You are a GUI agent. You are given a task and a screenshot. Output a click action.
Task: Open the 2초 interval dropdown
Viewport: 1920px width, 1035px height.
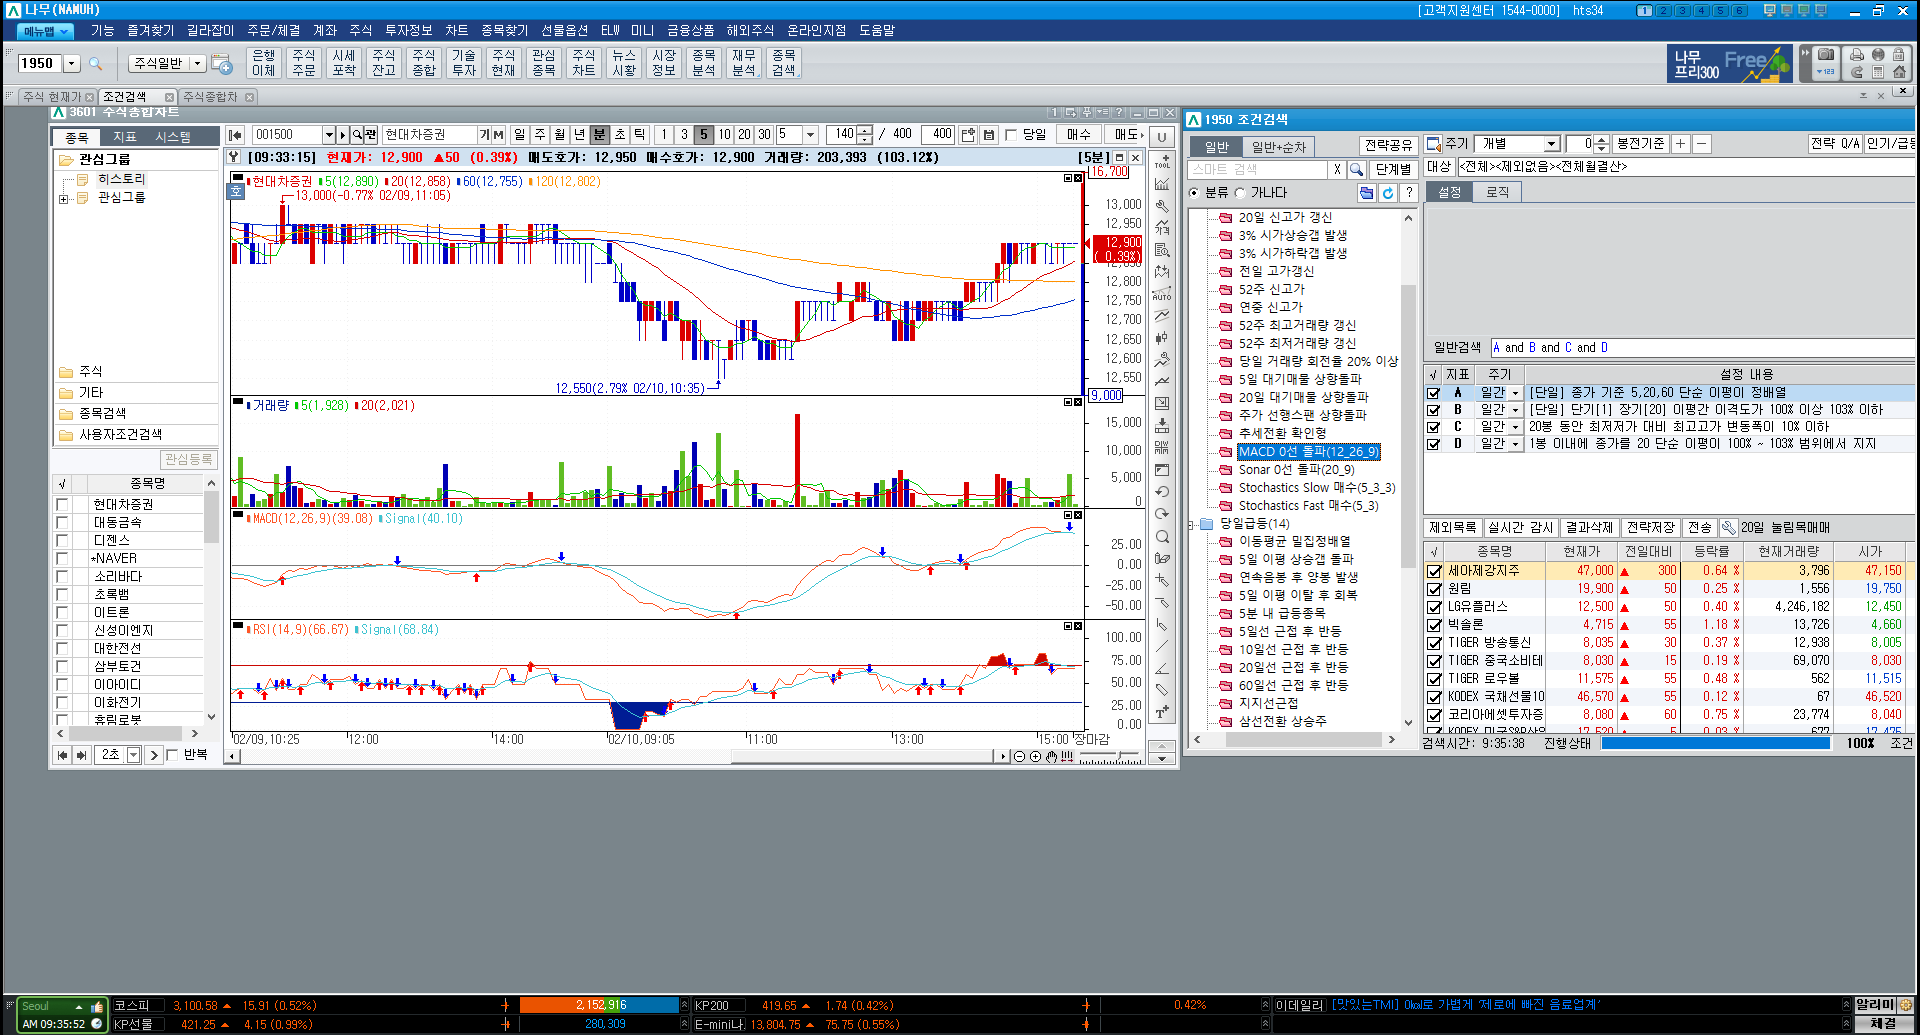click(x=133, y=755)
